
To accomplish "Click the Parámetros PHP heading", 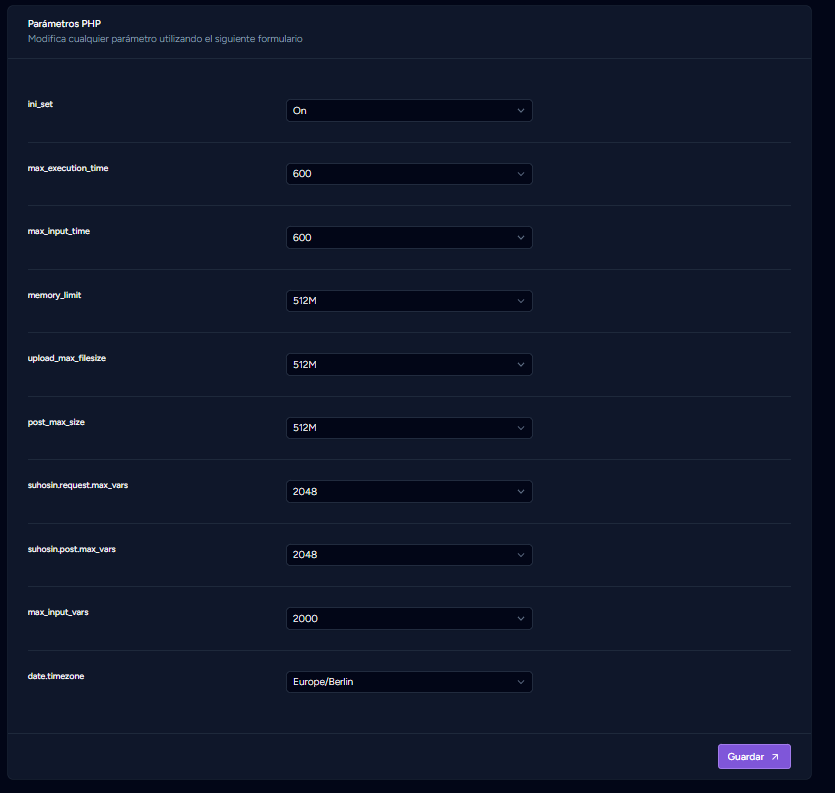I will pyautogui.click(x=64, y=23).
